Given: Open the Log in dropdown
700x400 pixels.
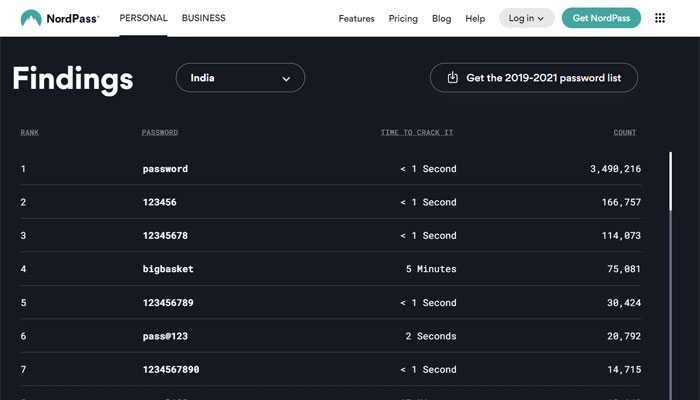Looking at the screenshot, I should click(526, 18).
